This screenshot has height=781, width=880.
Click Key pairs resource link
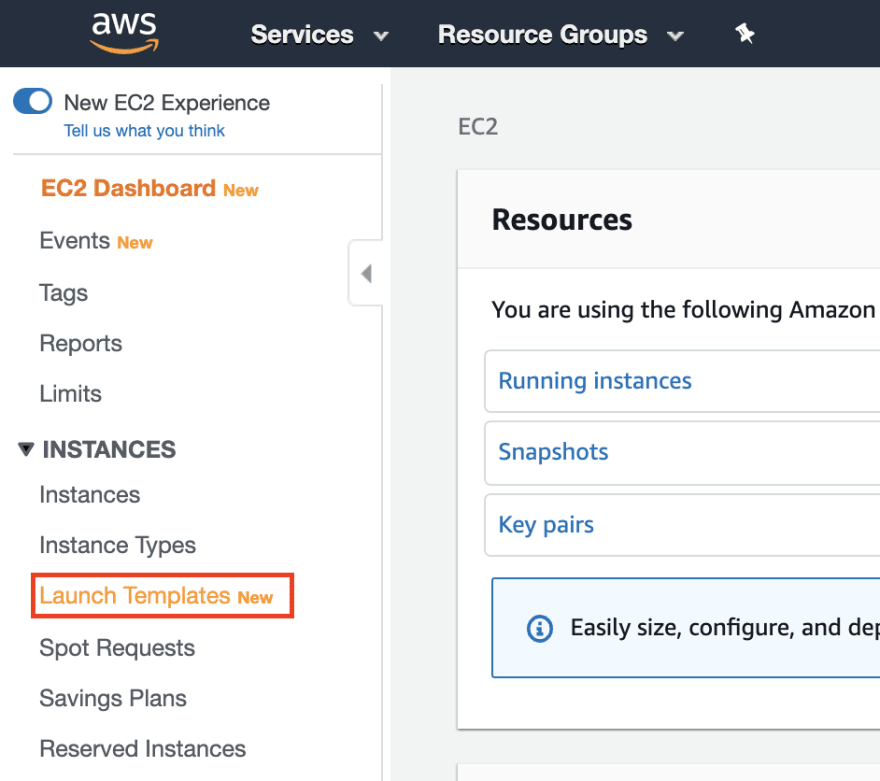tap(546, 525)
